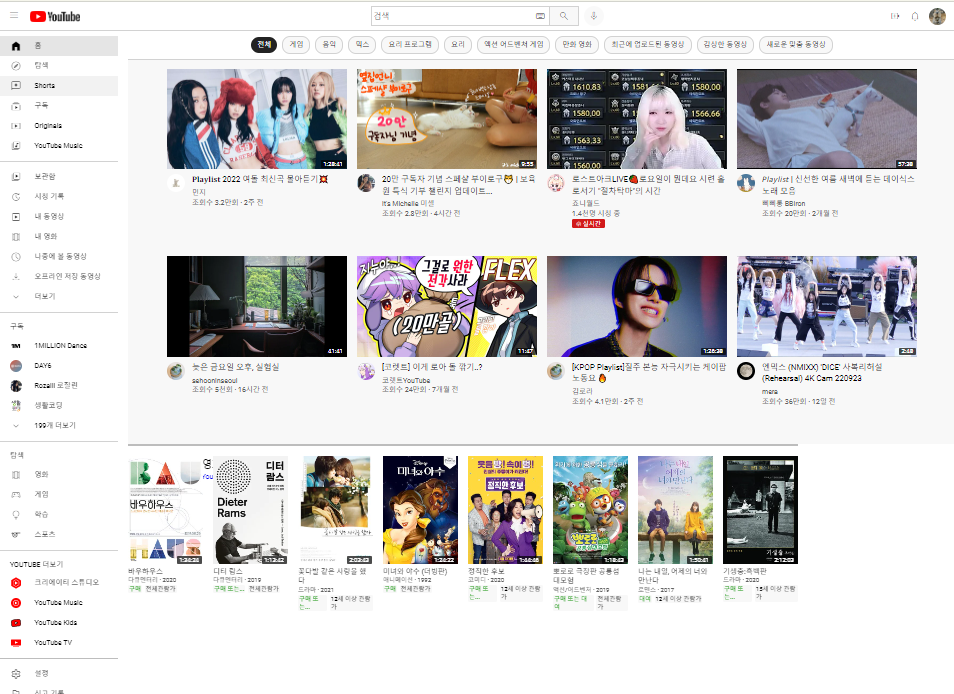This screenshot has height=694, width=954.
Task: Open Explore compass icon in sidebar
Action: pyautogui.click(x=16, y=66)
